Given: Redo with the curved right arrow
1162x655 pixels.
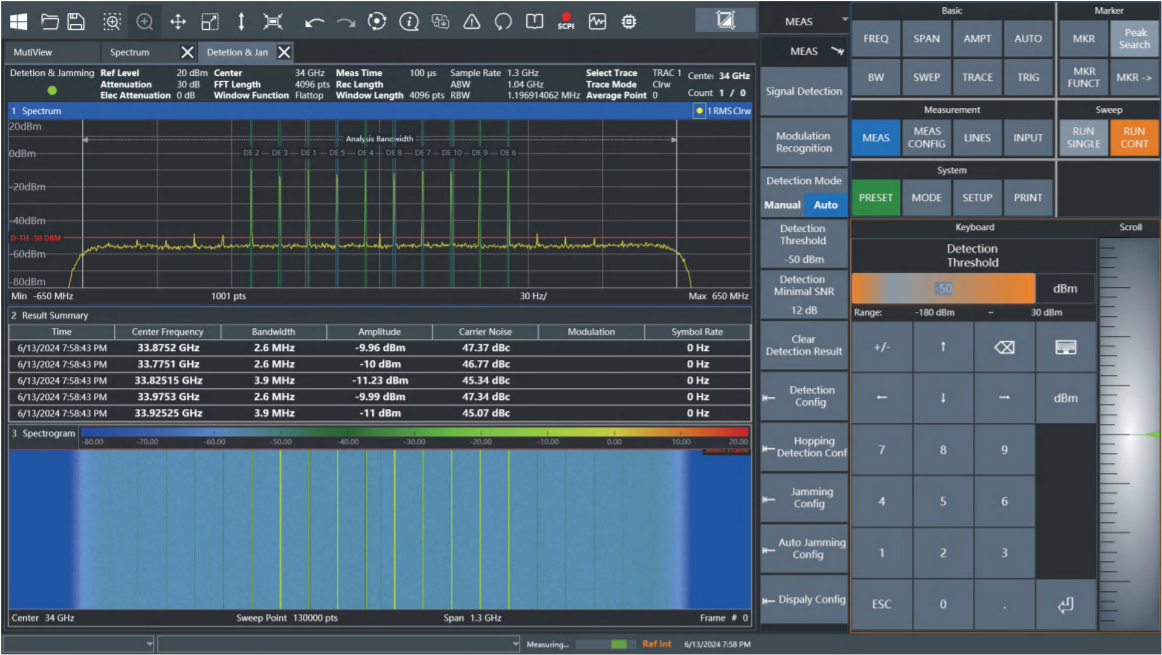Looking at the screenshot, I should coord(345,22).
